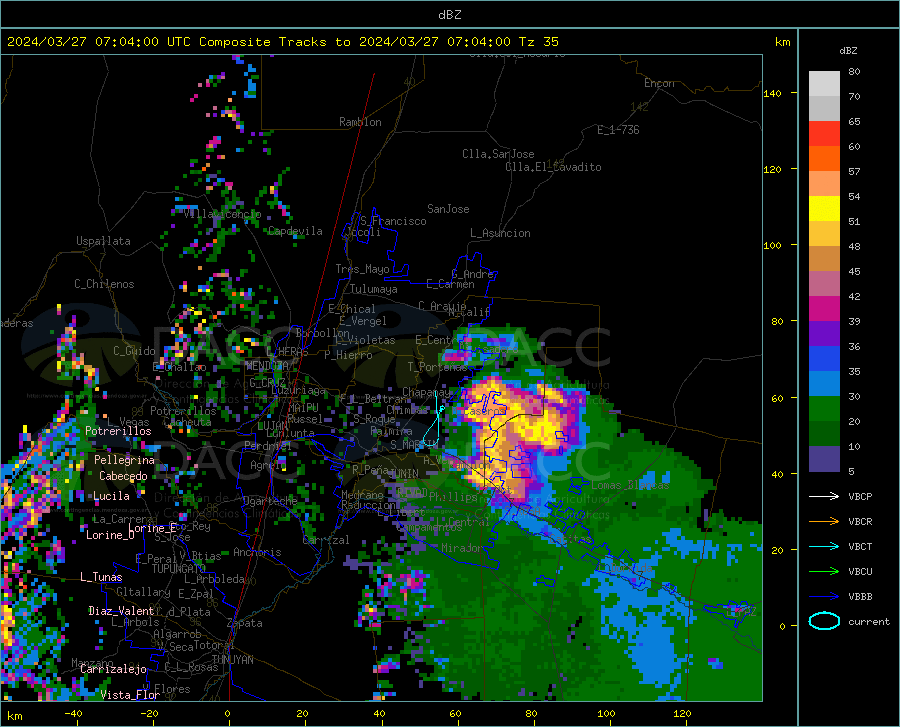This screenshot has height=727, width=900.
Task: Select the yellow 51 dBZ color swatch
Action: click(x=824, y=208)
